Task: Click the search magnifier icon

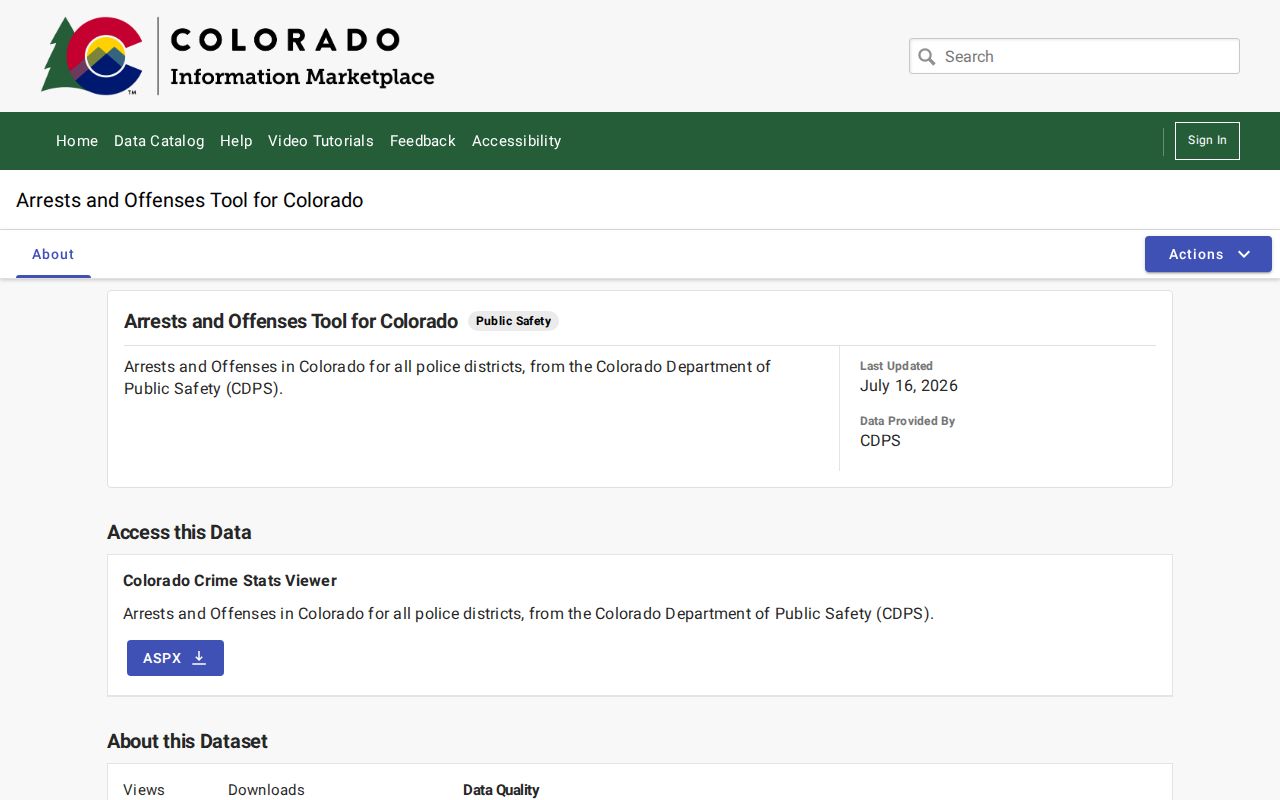Action: click(x=927, y=57)
